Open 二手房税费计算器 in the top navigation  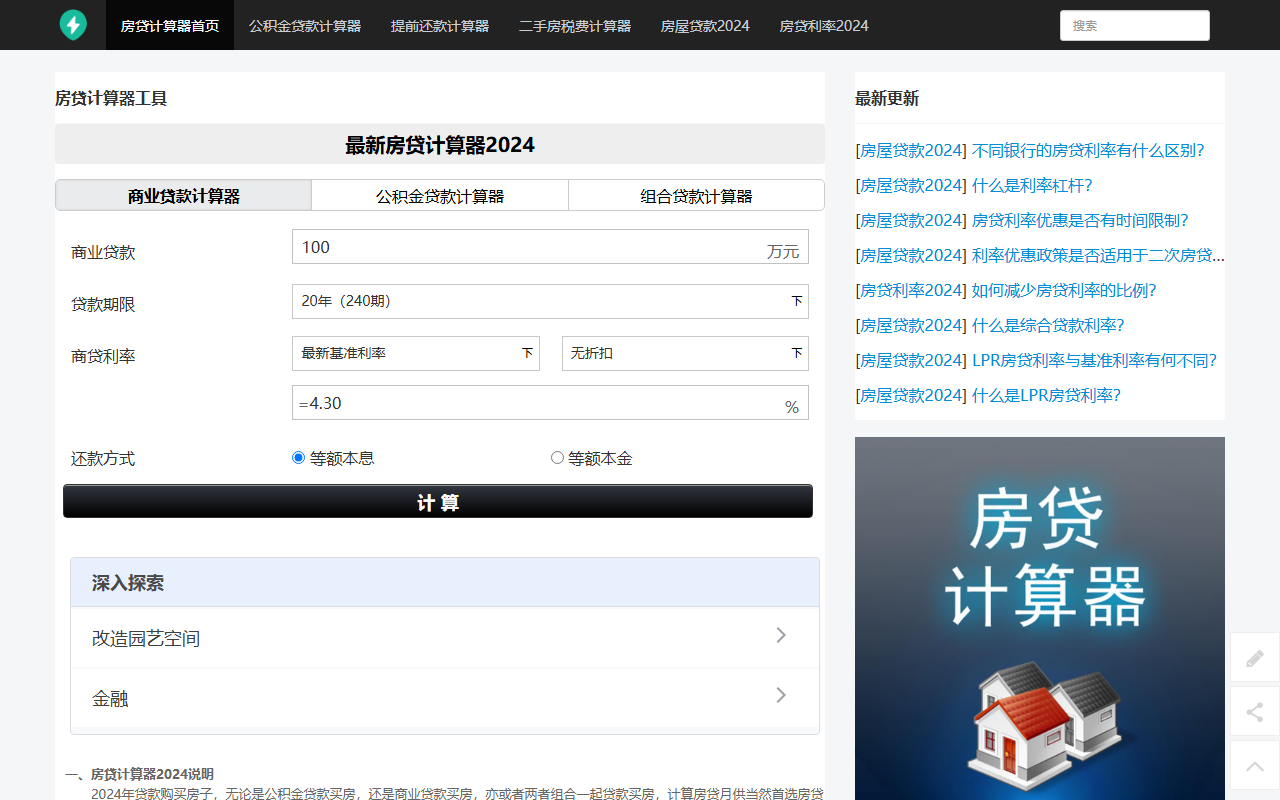click(575, 25)
